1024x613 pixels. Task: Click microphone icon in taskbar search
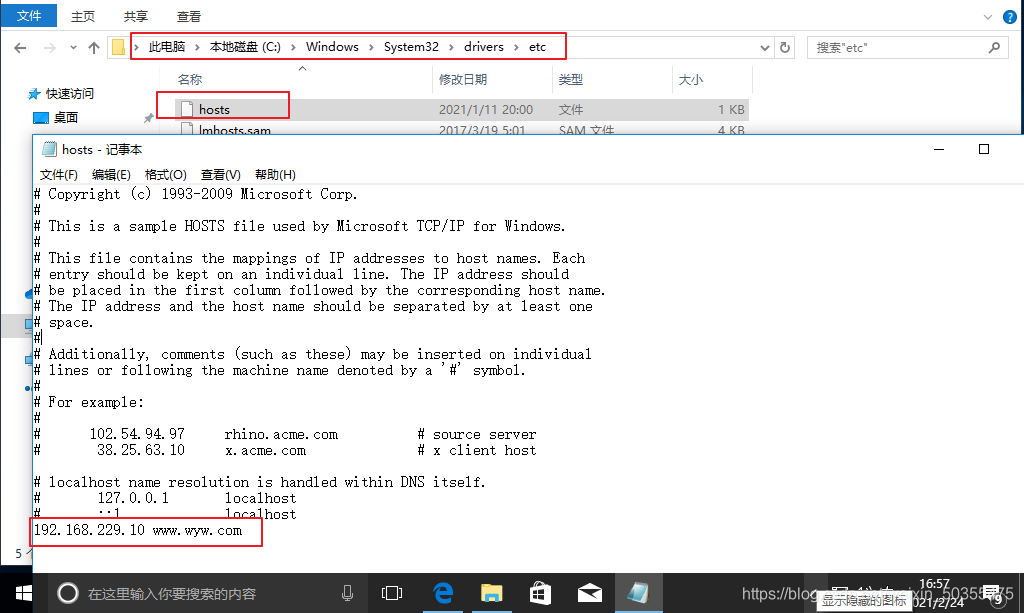tap(347, 593)
